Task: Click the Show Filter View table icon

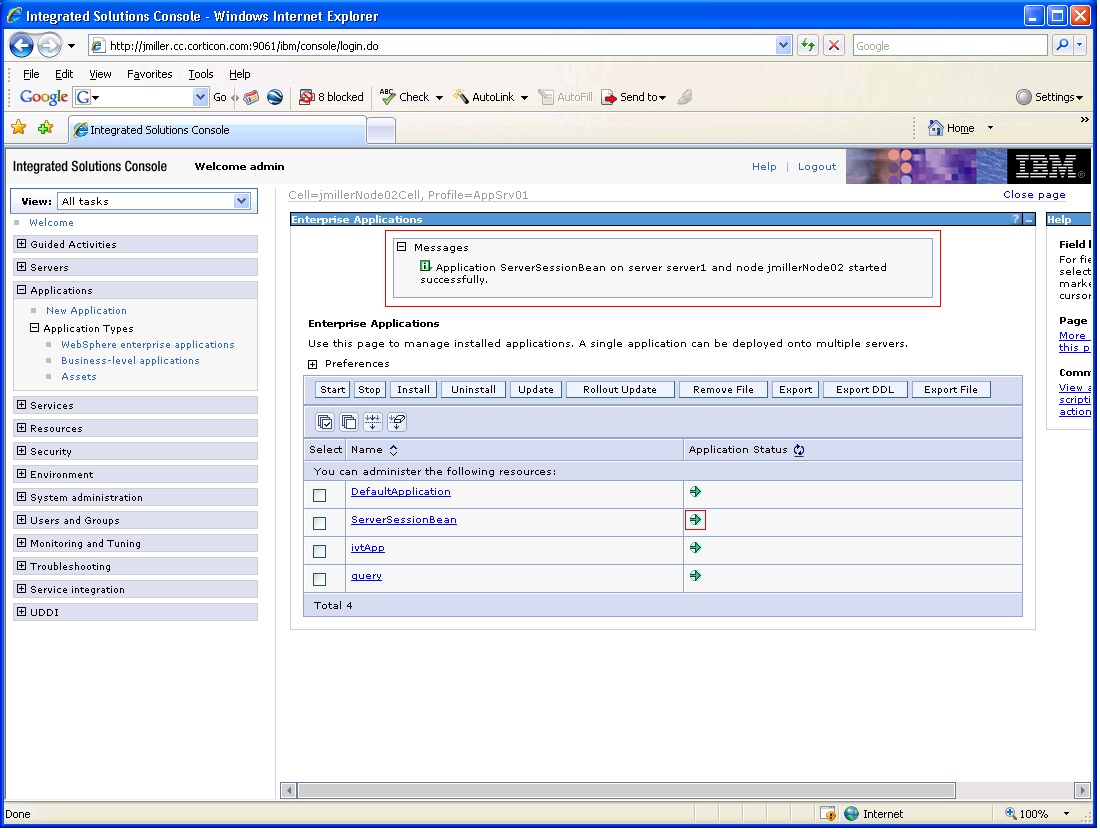Action: pyautogui.click(x=373, y=422)
